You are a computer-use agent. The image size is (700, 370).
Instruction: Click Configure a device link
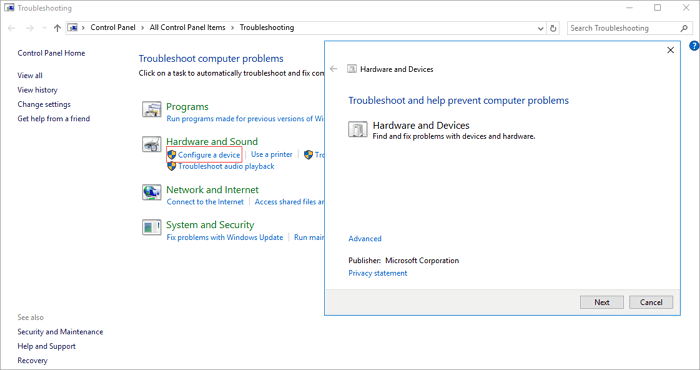(x=209, y=155)
